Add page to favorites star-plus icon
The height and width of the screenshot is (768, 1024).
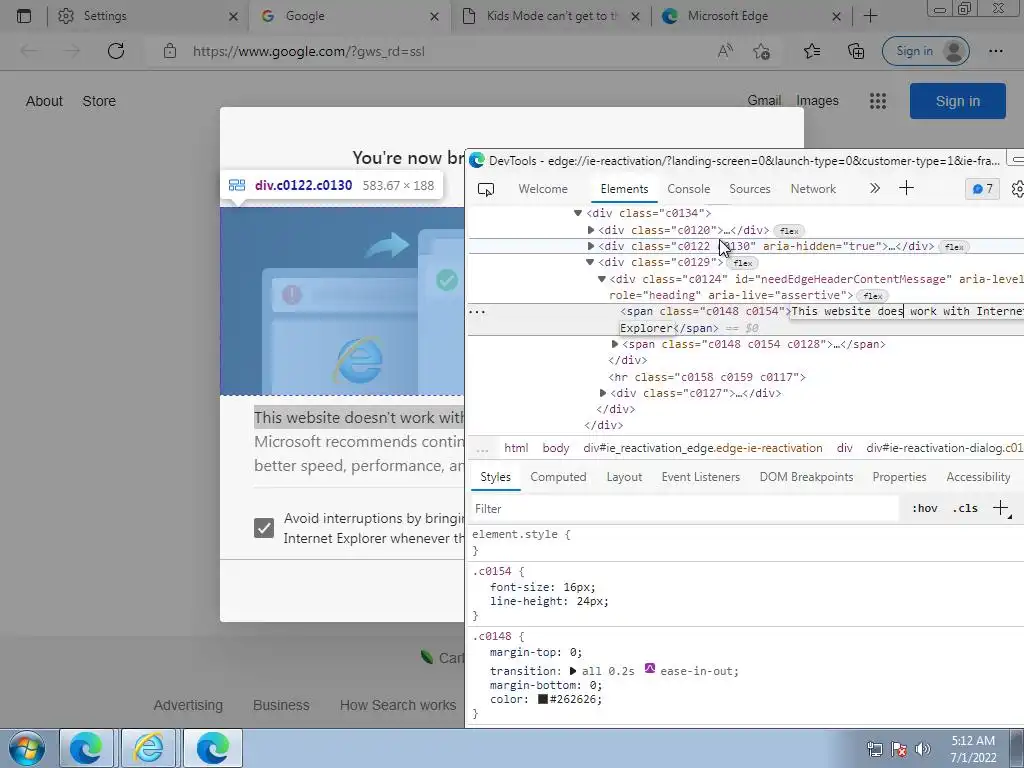point(761,51)
